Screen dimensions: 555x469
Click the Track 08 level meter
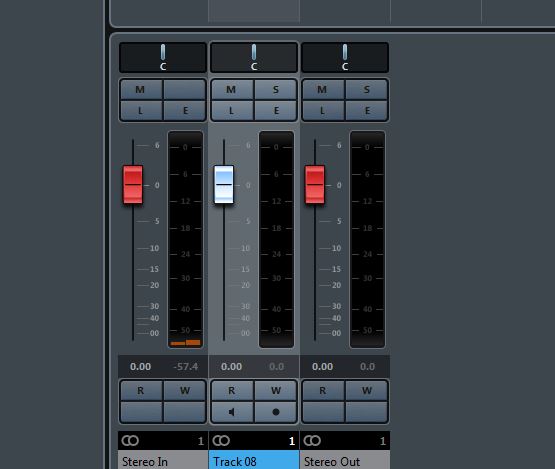pos(276,240)
